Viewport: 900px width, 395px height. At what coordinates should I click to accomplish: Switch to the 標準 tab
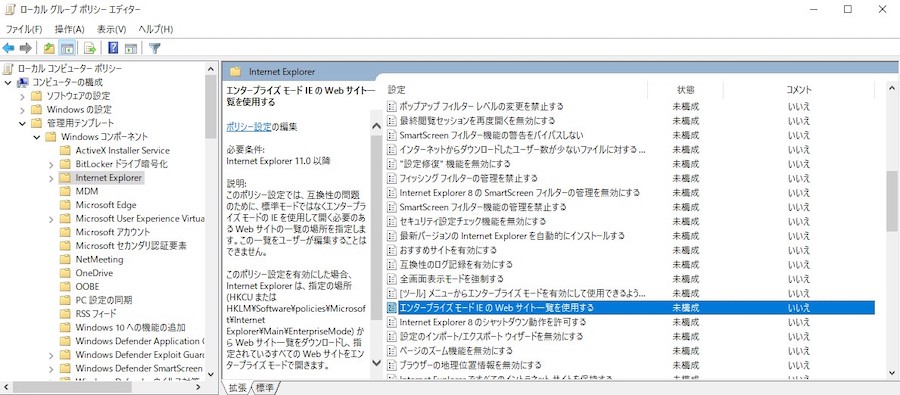(x=265, y=388)
